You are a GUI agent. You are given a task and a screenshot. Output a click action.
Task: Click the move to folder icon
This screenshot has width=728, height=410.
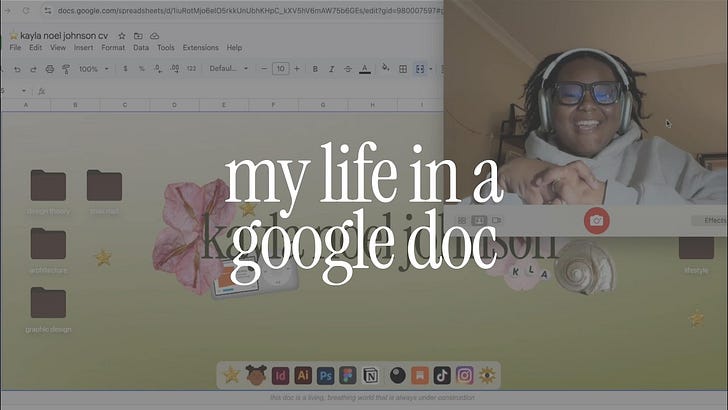point(138,36)
